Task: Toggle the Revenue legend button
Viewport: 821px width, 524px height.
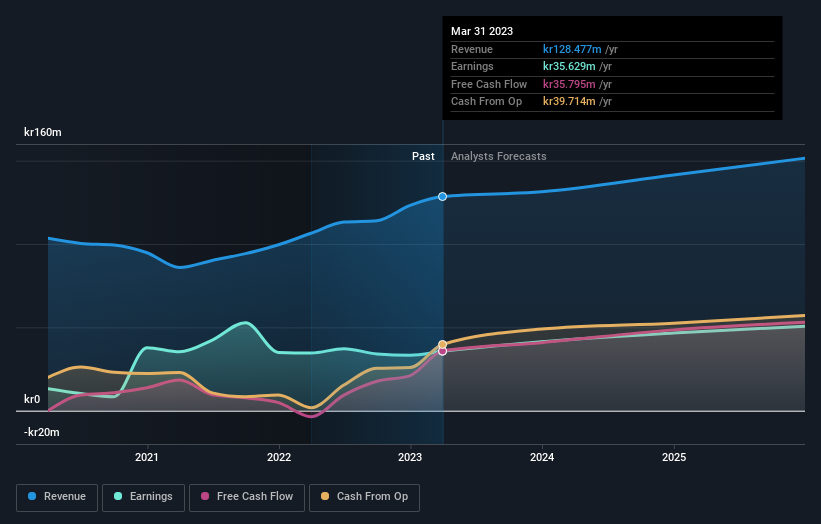Action: click(57, 497)
